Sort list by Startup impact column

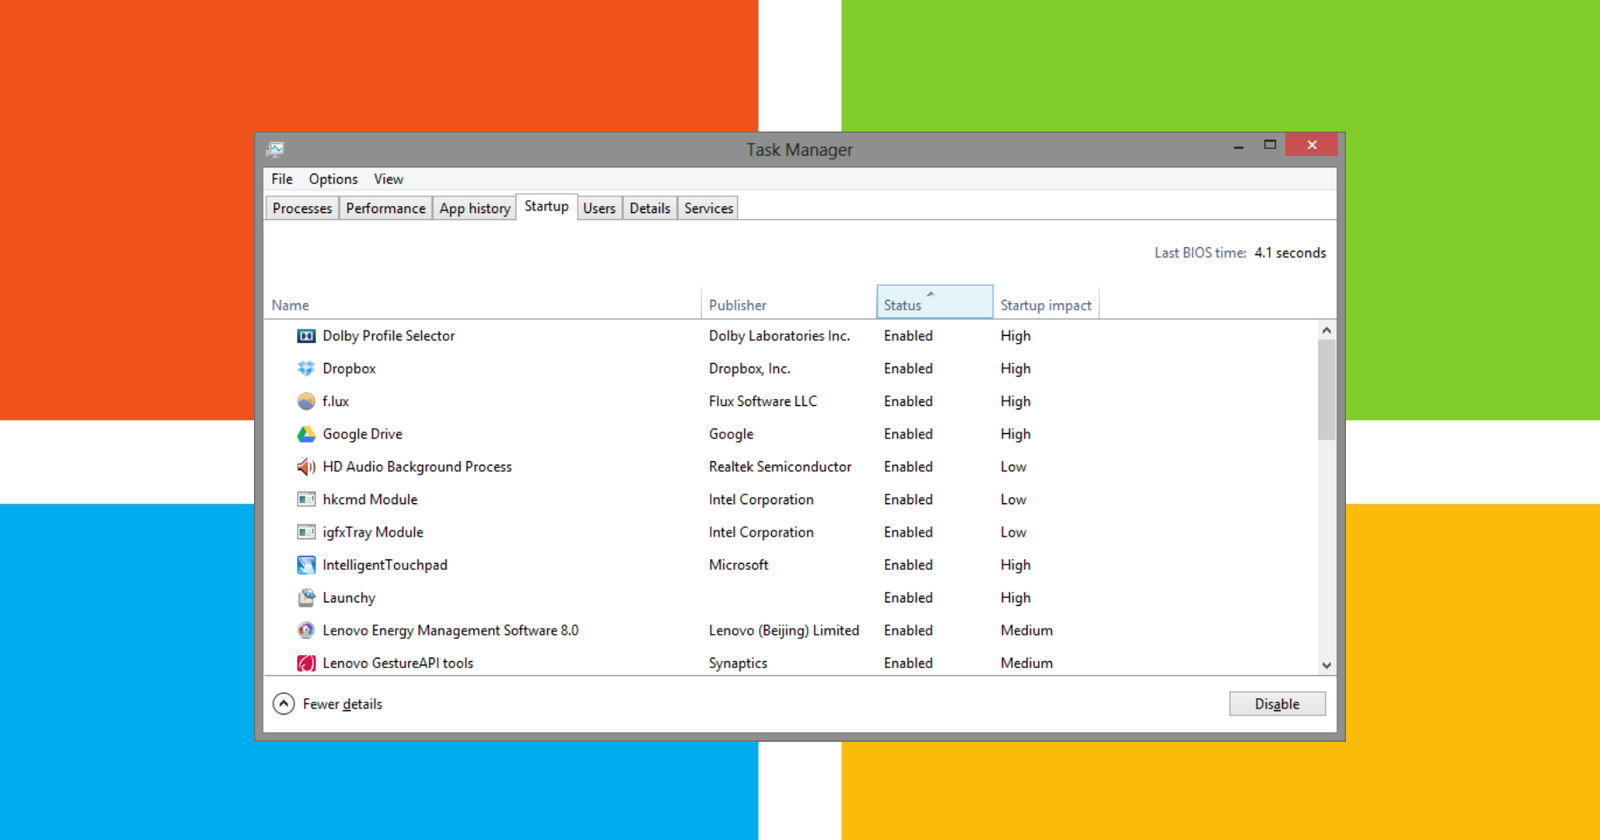click(1046, 305)
